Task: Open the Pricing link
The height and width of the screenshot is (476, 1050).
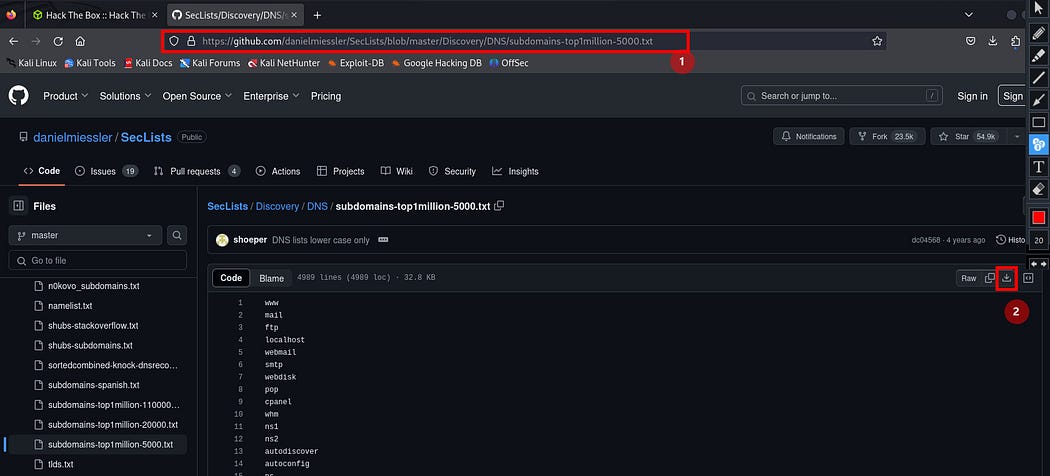Action: click(x=326, y=96)
